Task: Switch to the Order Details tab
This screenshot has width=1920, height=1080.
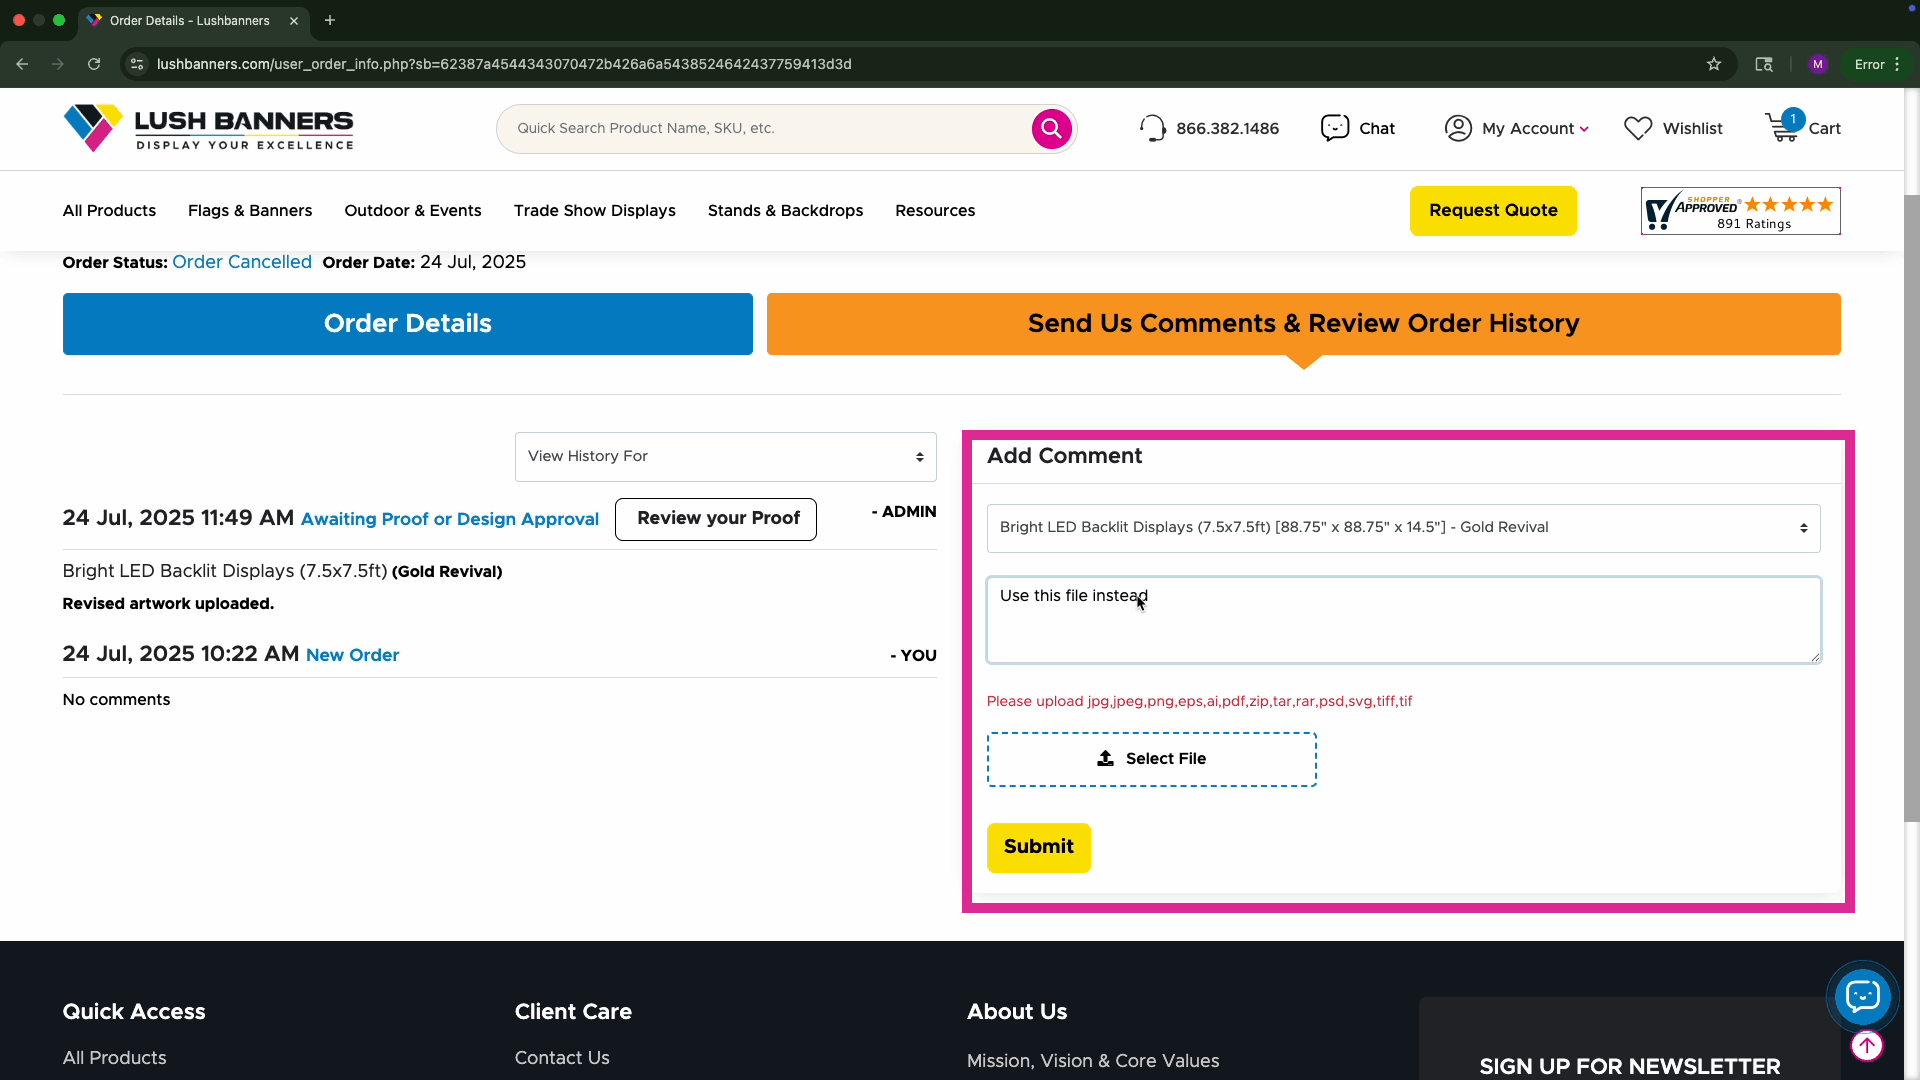Action: [x=407, y=324]
